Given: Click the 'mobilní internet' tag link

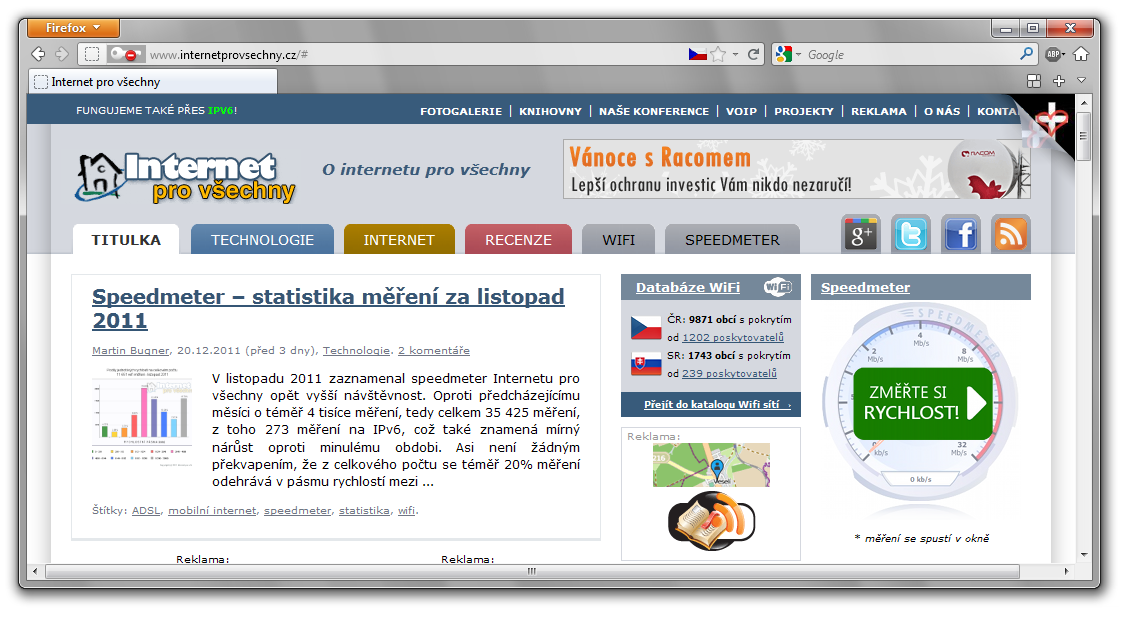Looking at the screenshot, I should coord(212,511).
